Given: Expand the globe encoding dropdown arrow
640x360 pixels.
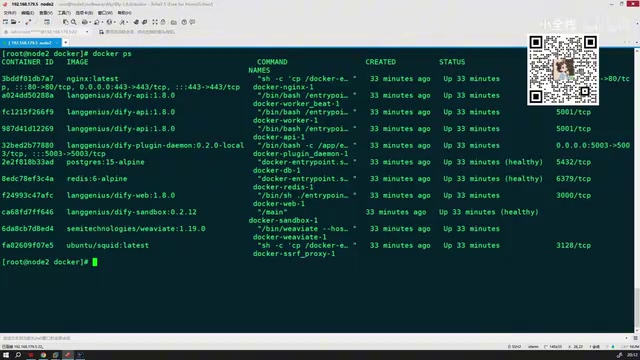Looking at the screenshot, I should [x=115, y=22].
